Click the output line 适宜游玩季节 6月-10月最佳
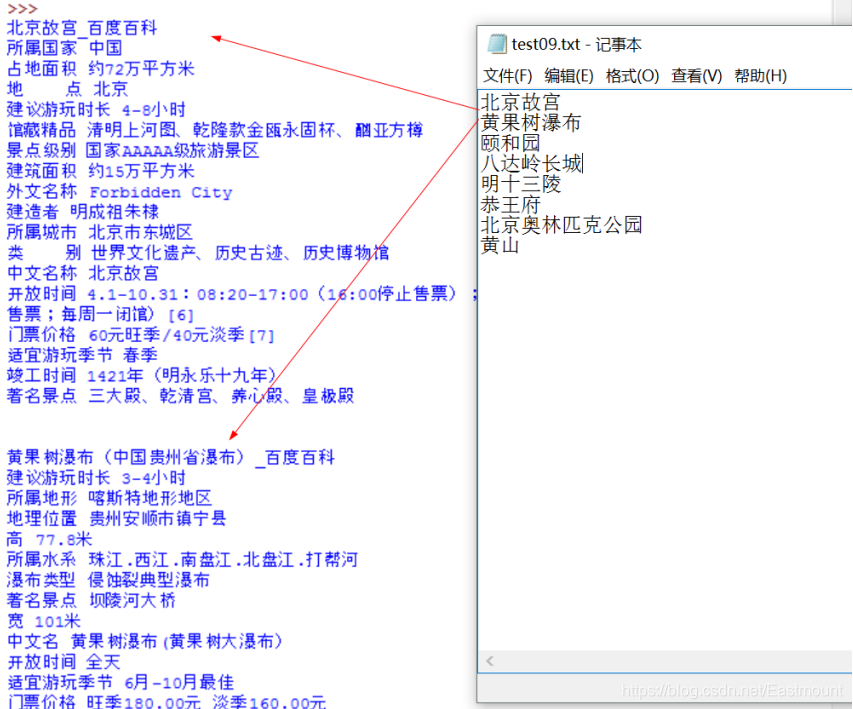Image resolution: width=853 pixels, height=709 pixels. 120,682
